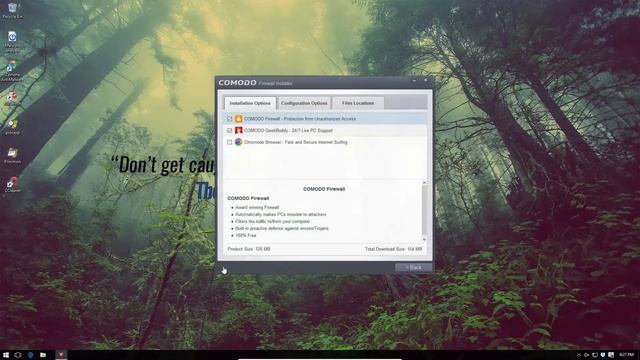
Task: Select the Comodo installer taskbar button
Action: (61, 355)
